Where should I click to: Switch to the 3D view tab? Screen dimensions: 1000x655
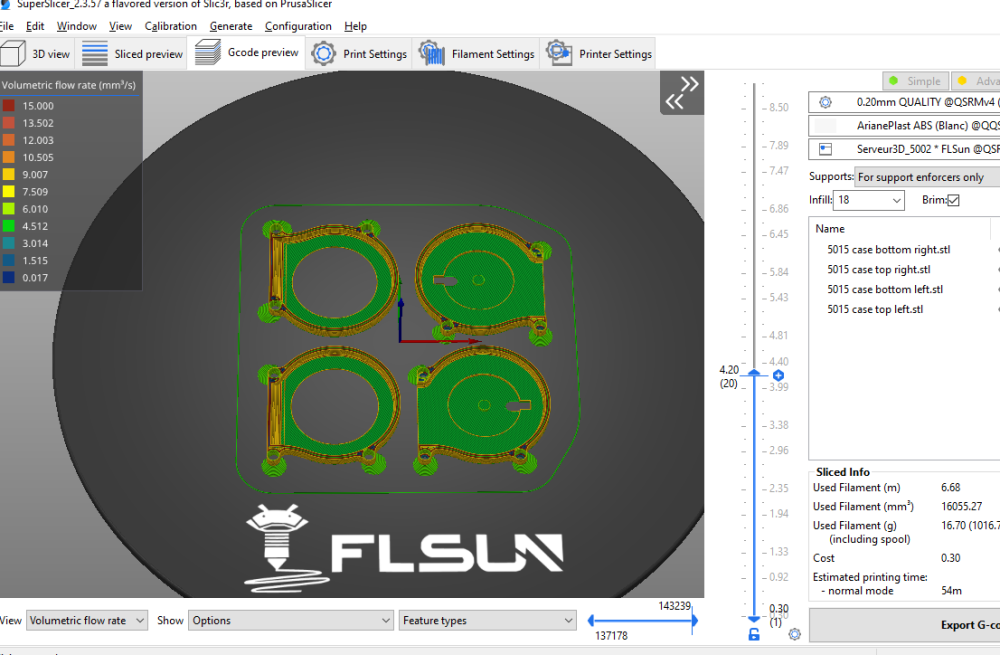(36, 54)
